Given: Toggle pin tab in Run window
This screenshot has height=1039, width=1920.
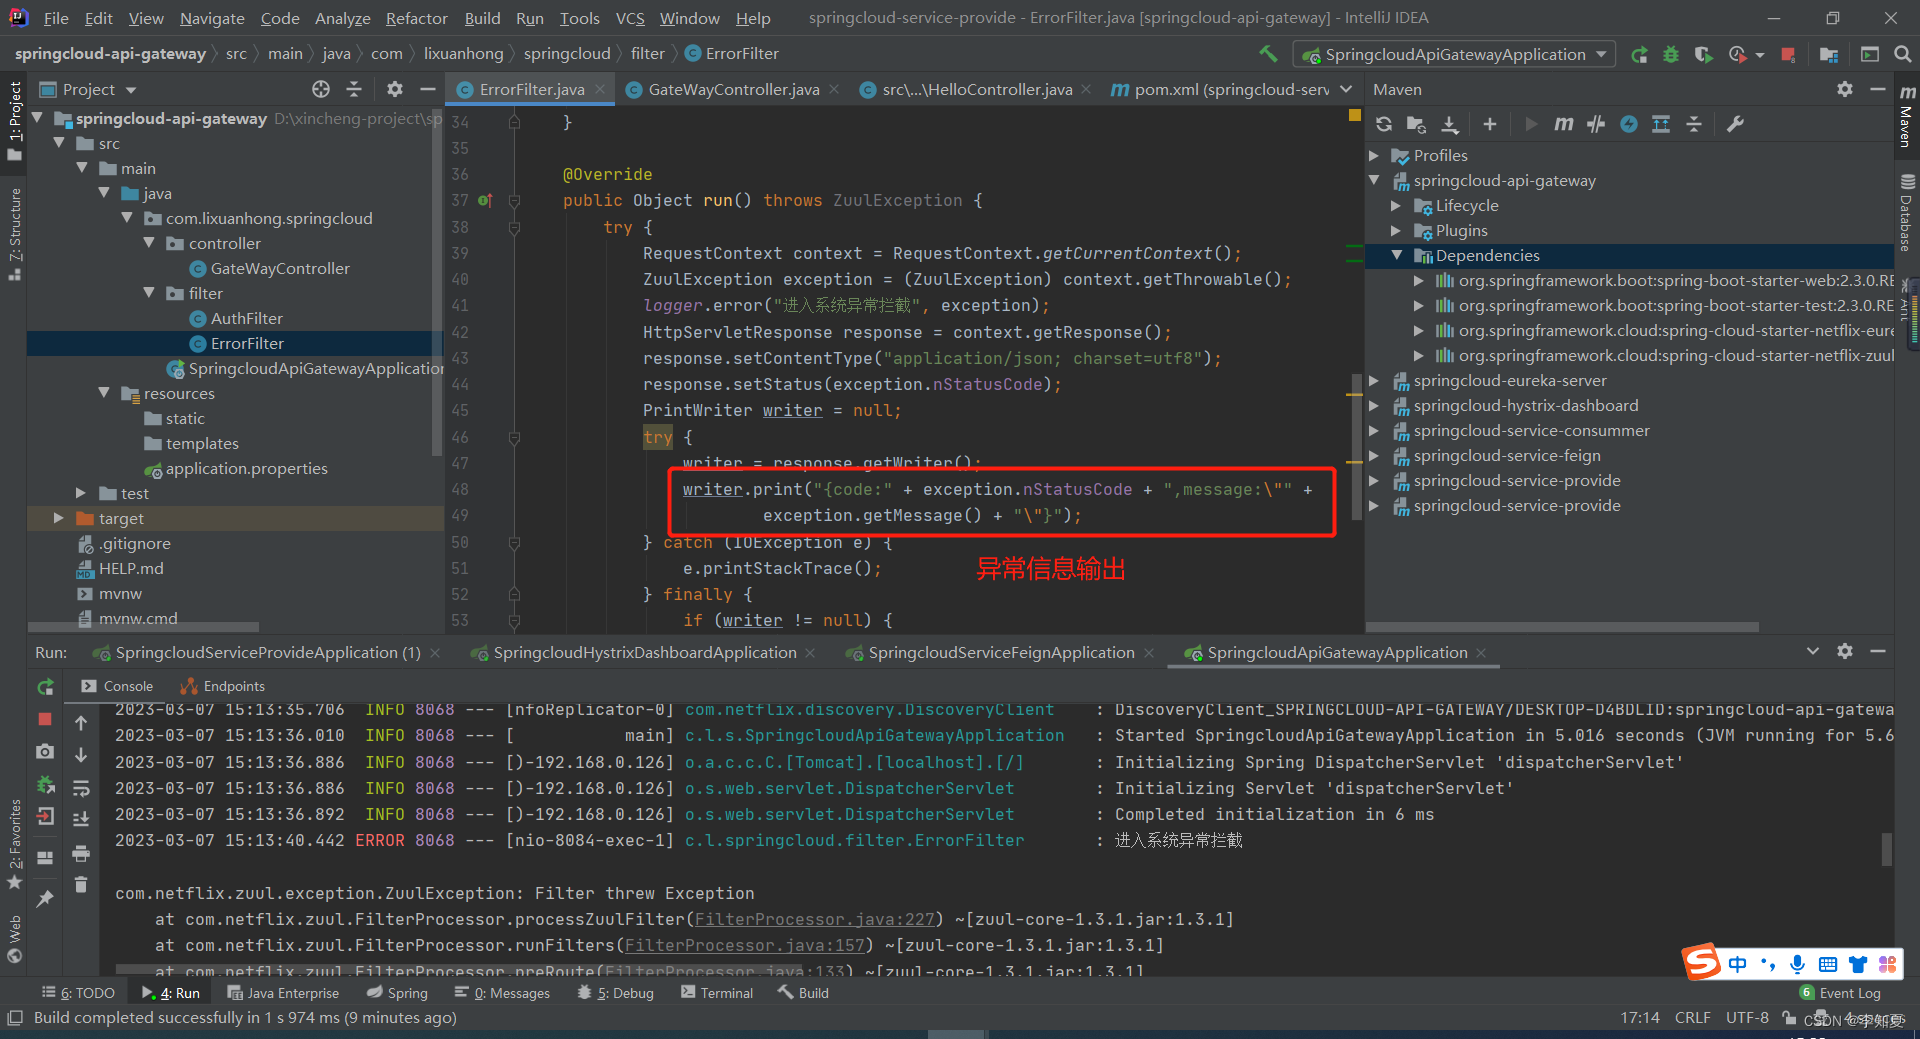Looking at the screenshot, I should 45,898.
